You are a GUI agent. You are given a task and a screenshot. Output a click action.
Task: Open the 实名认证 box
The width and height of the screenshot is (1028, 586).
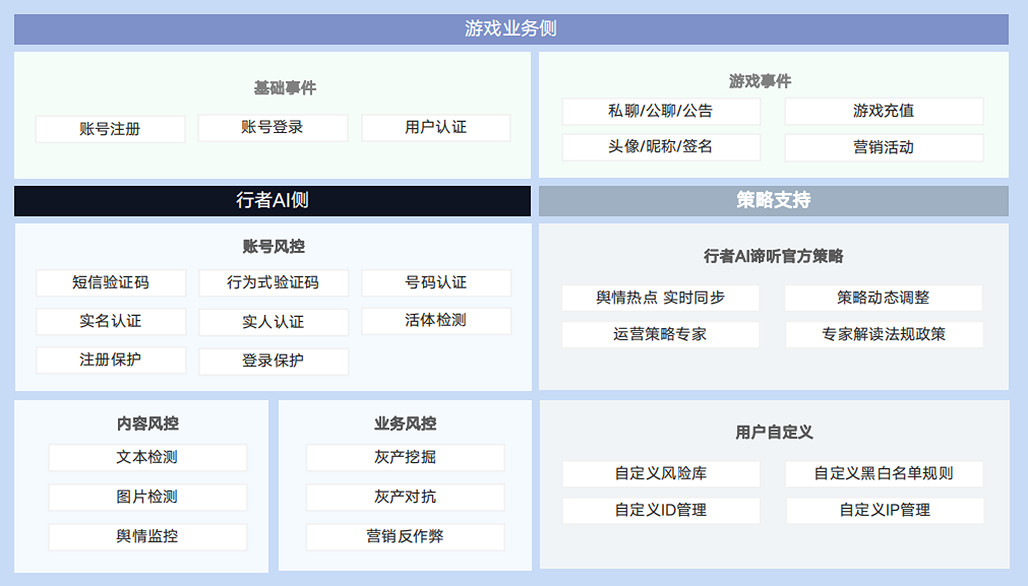point(110,322)
